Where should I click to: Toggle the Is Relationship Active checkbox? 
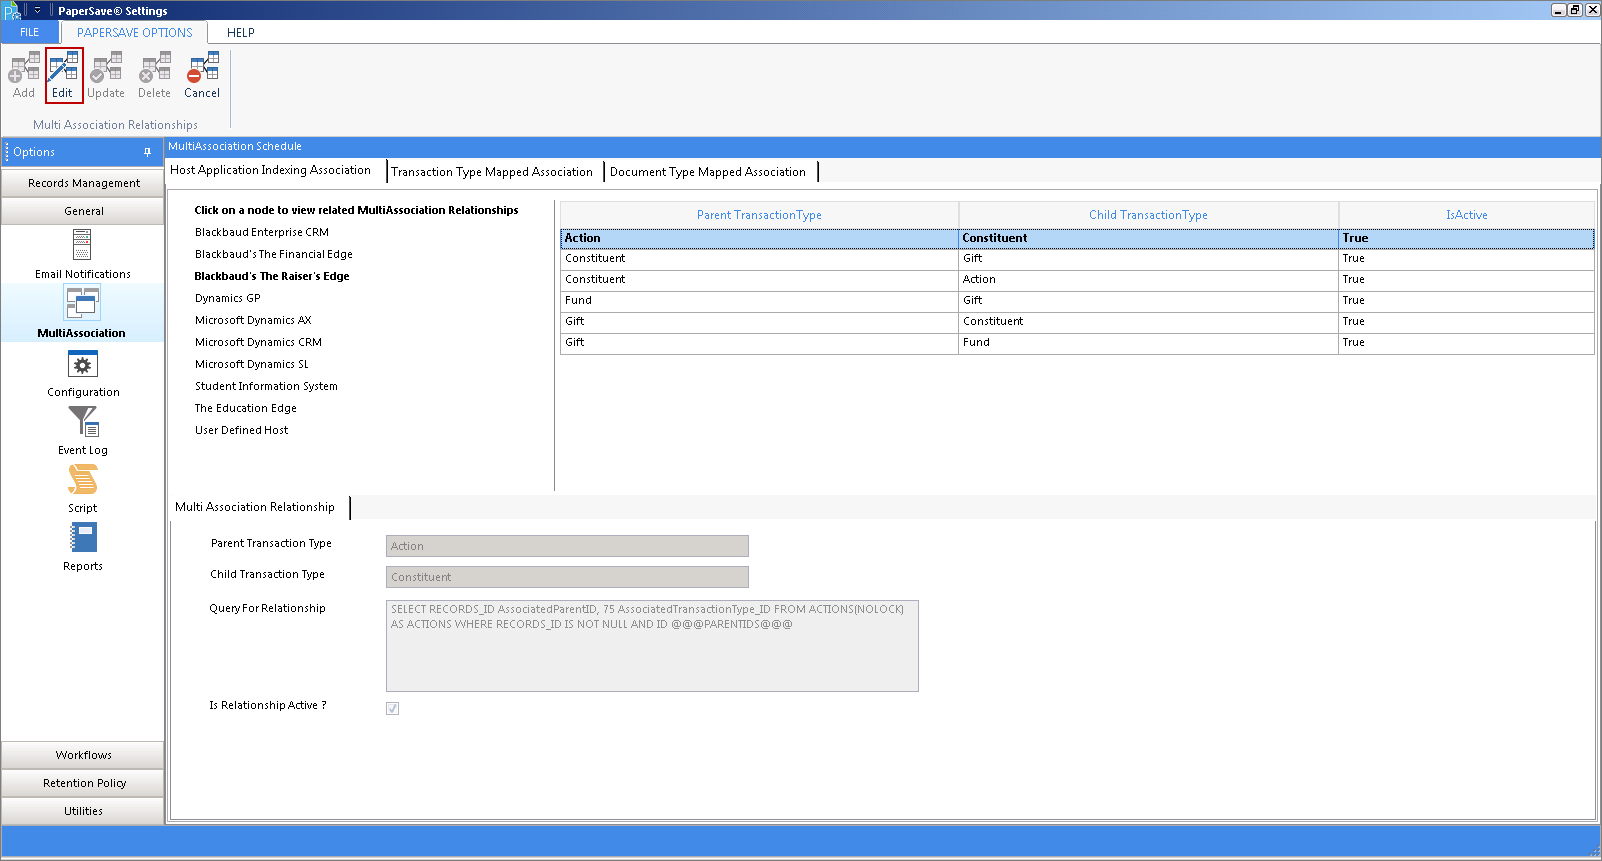point(393,708)
